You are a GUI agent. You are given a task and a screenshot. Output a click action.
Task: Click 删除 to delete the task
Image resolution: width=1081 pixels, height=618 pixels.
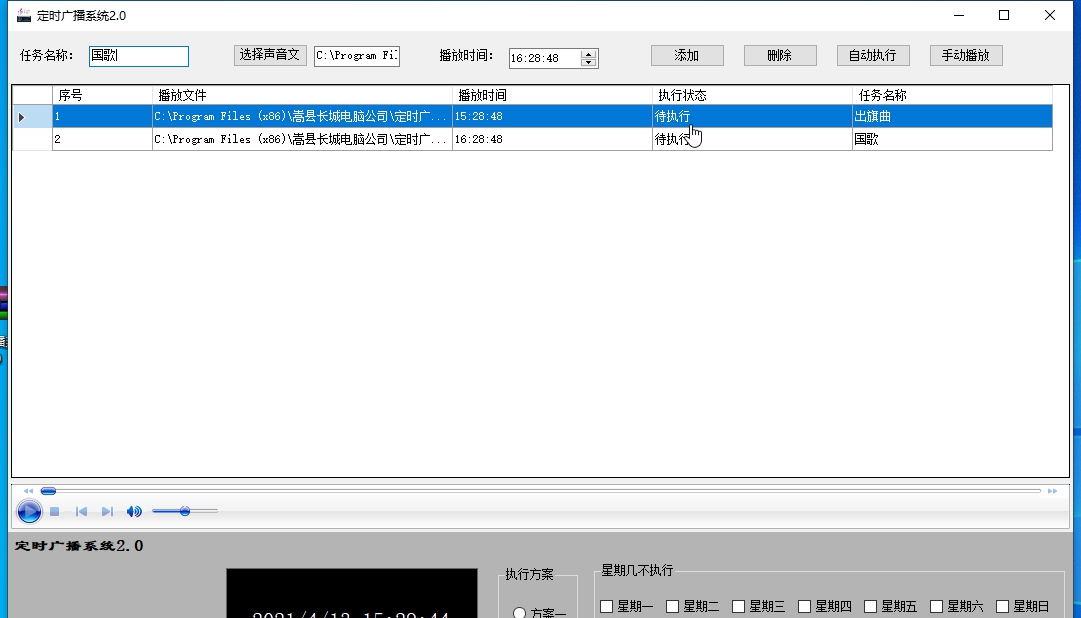779,55
